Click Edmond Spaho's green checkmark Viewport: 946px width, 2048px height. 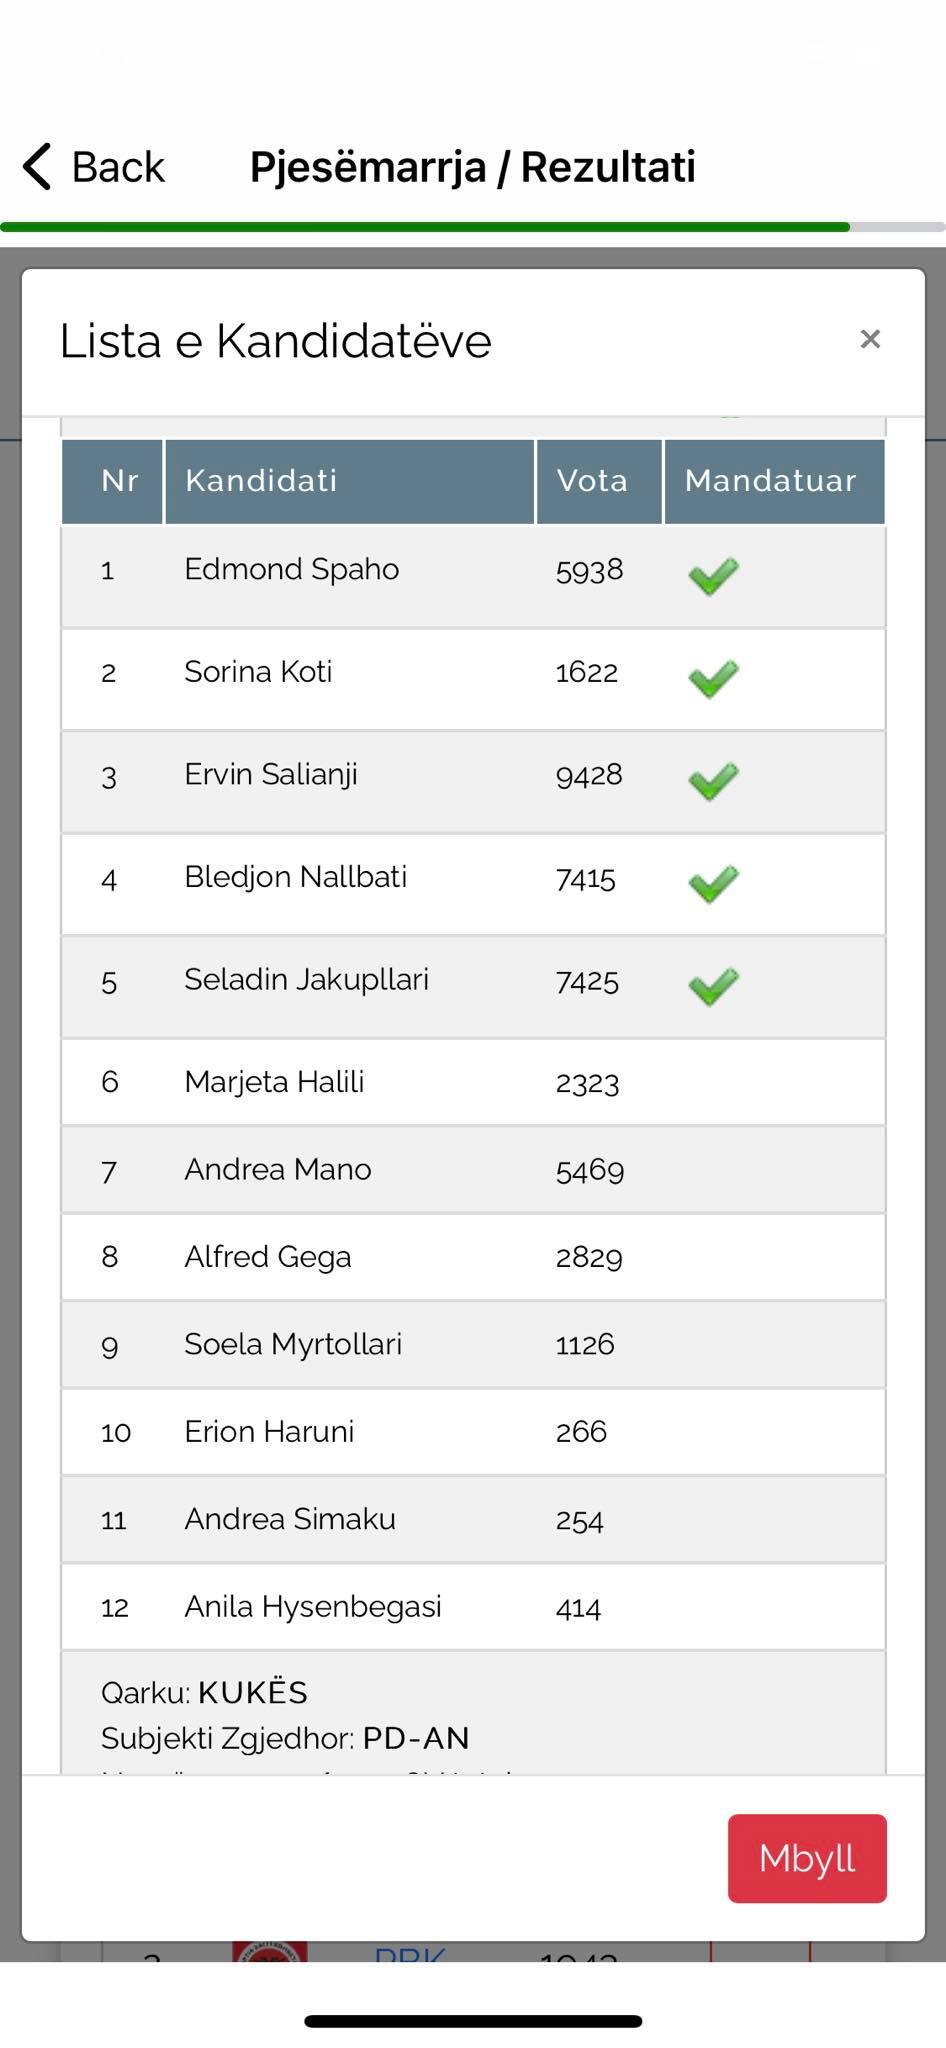pyautogui.click(x=713, y=576)
